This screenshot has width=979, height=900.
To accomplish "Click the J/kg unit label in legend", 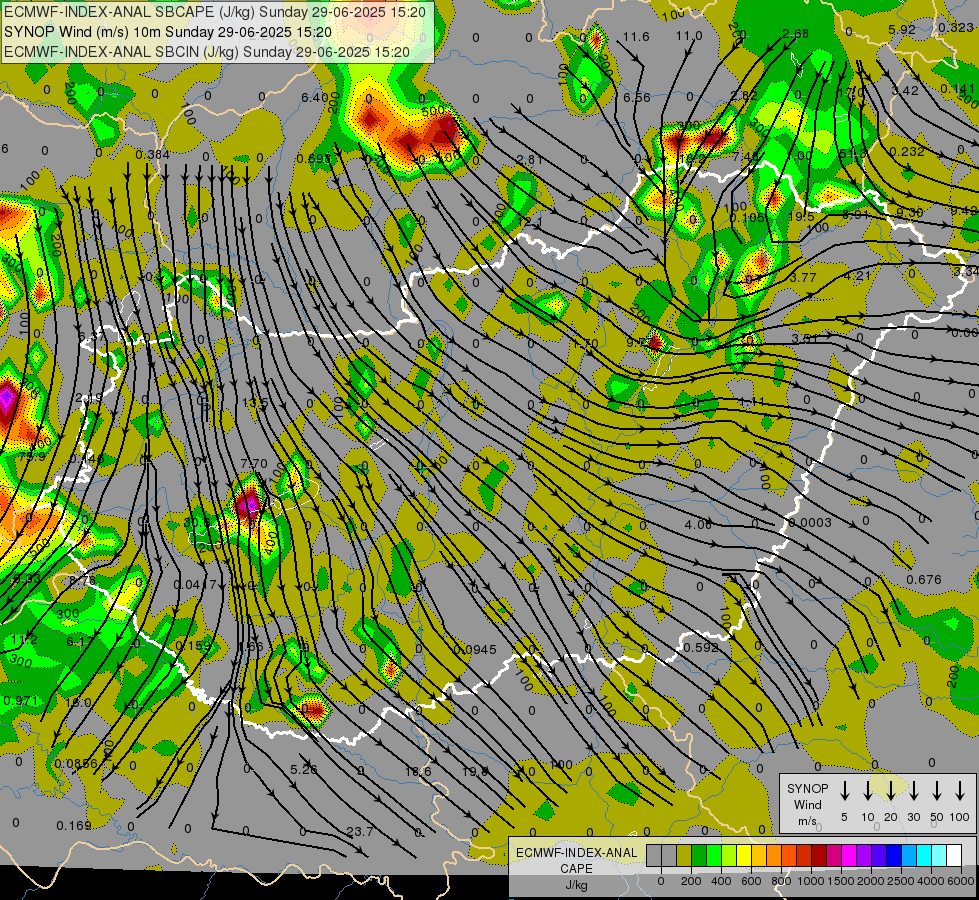I will pyautogui.click(x=576, y=885).
